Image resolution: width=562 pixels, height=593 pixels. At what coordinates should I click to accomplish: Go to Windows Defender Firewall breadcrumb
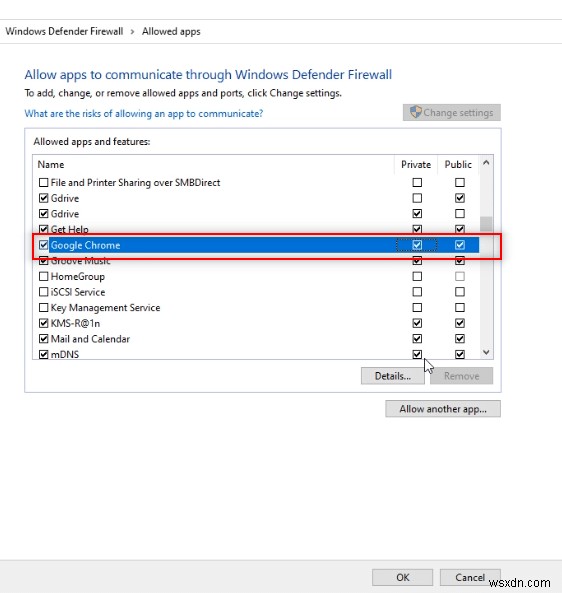tap(64, 31)
